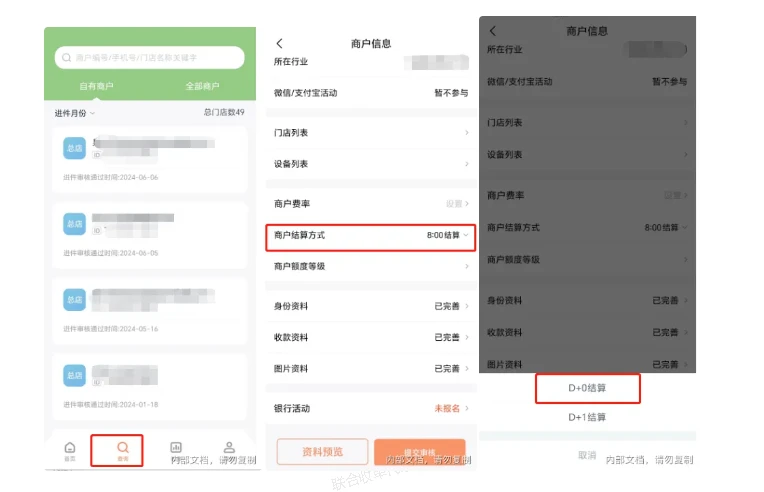Switch to the 全部商户 tab

(202, 86)
